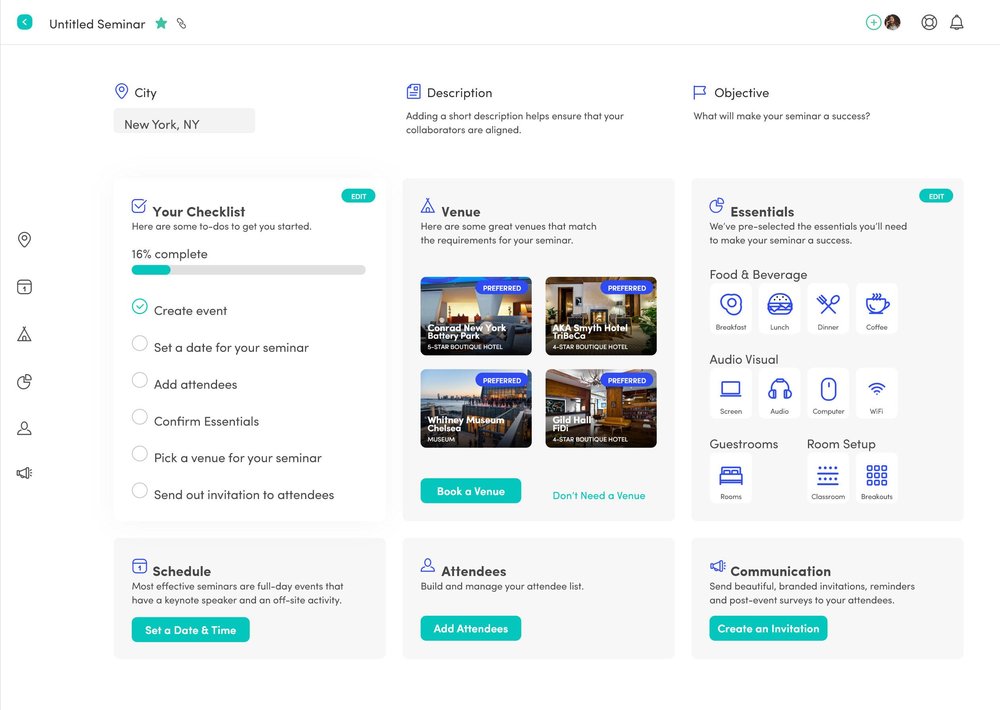The height and width of the screenshot is (710, 1000).
Task: Click the checklist progress bar
Action: tap(249, 270)
